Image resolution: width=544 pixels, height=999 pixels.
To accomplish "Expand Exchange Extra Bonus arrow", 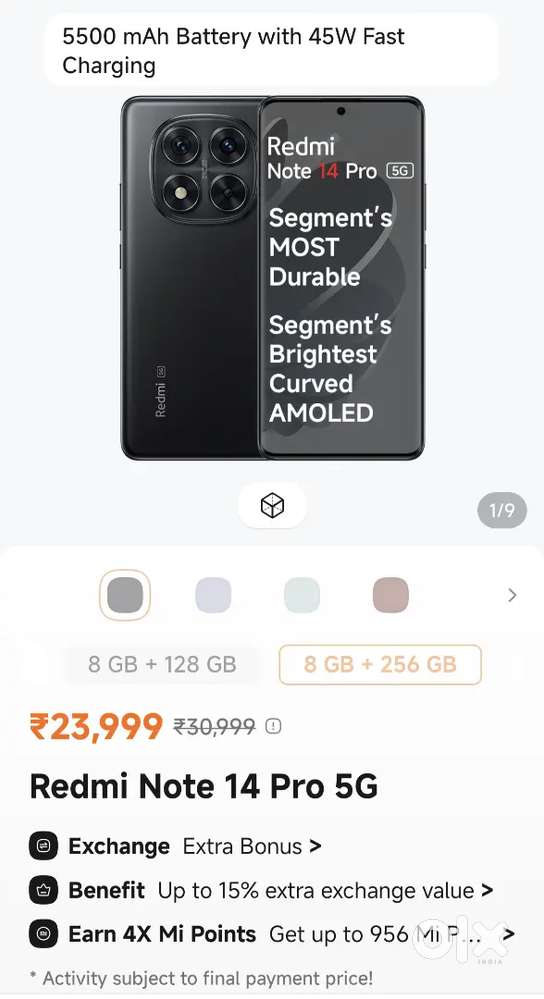I will point(315,847).
